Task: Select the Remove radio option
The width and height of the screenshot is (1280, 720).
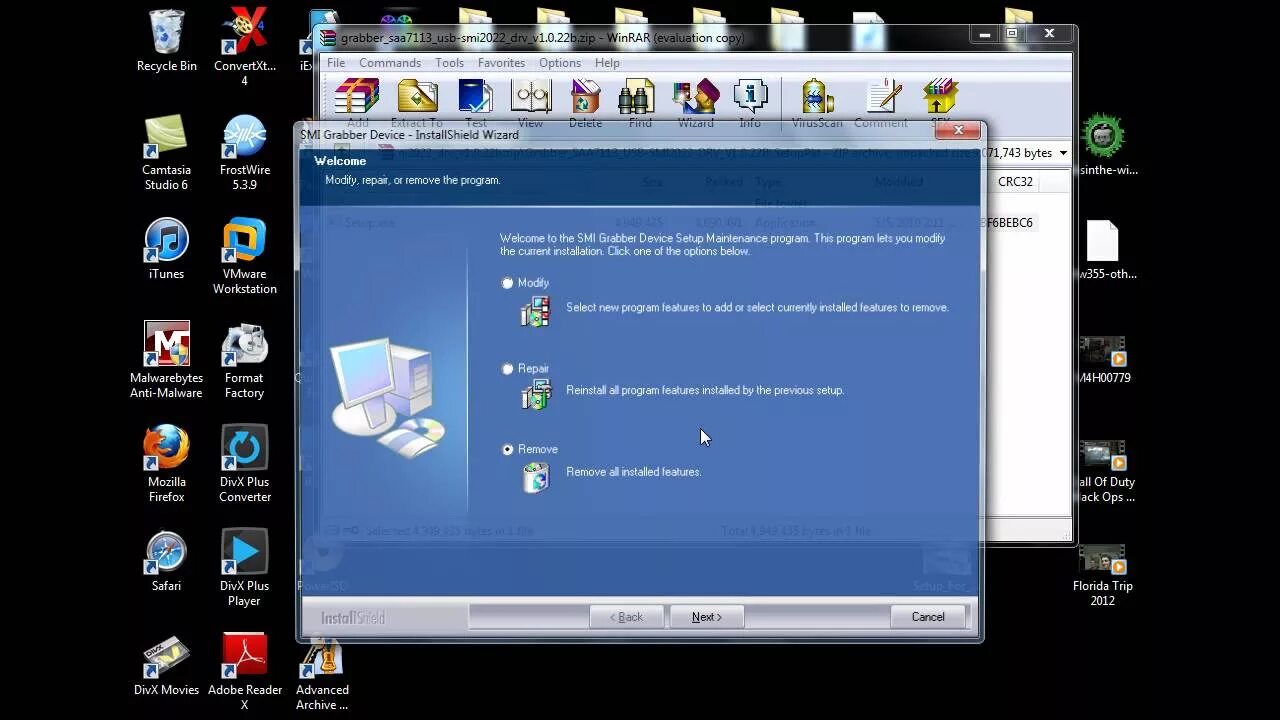Action: pos(508,450)
